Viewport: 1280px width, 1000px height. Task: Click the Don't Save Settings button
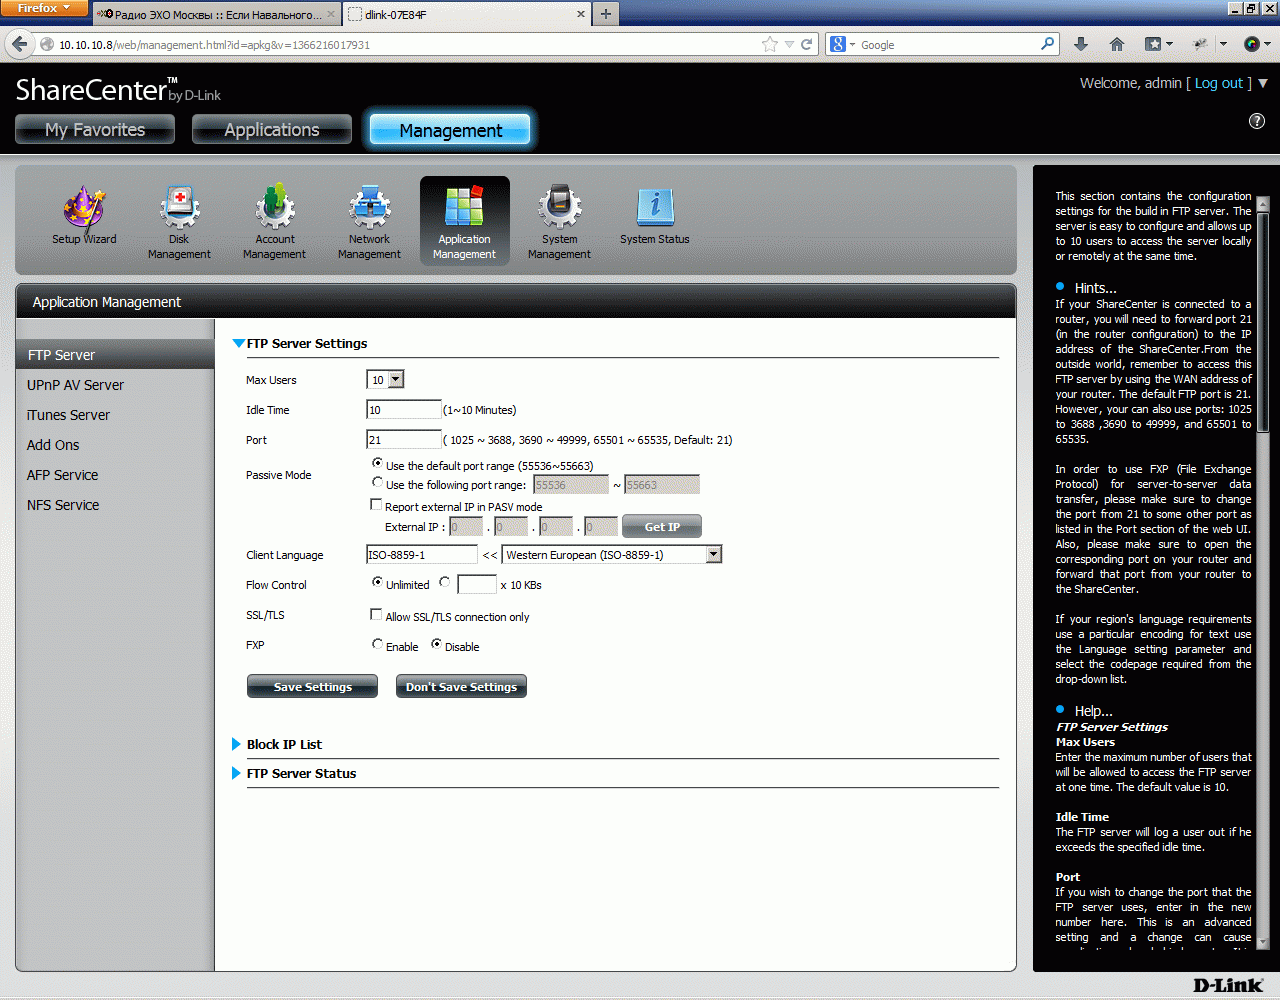pyautogui.click(x=461, y=687)
